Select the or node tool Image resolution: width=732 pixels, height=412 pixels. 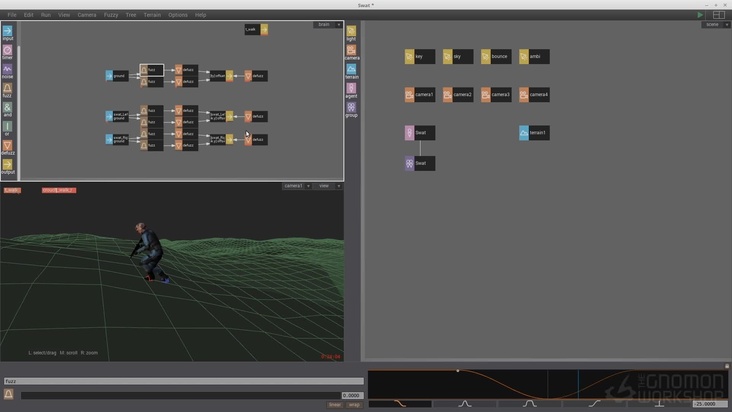pos(8,127)
